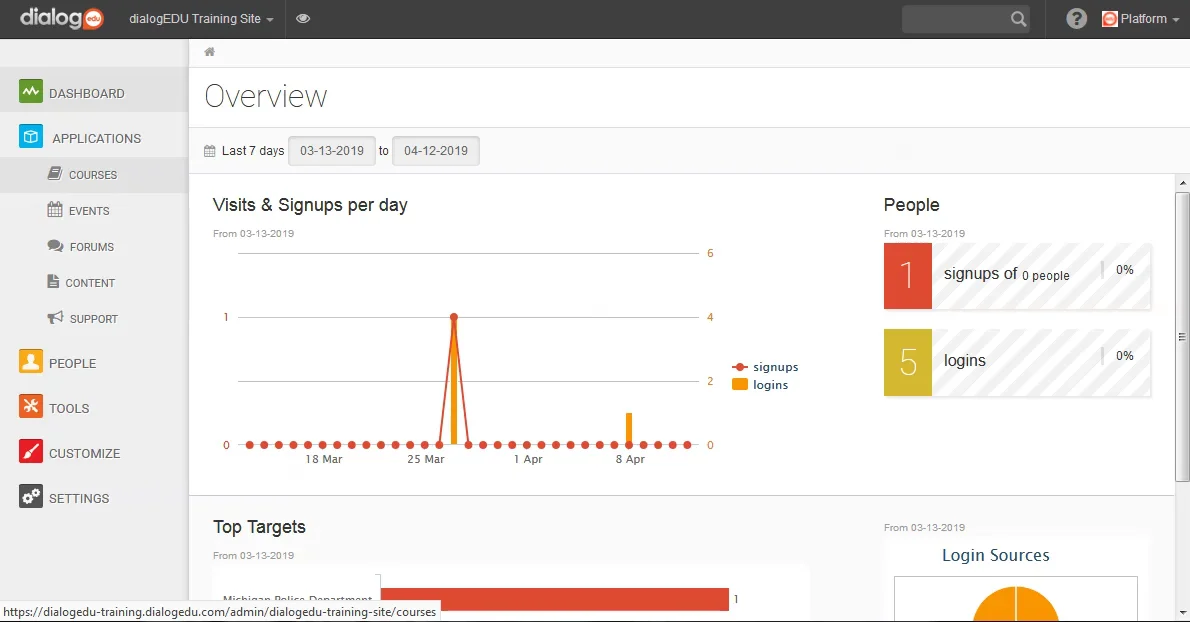
Task: Click the Customize paintbrush icon
Action: click(x=30, y=451)
